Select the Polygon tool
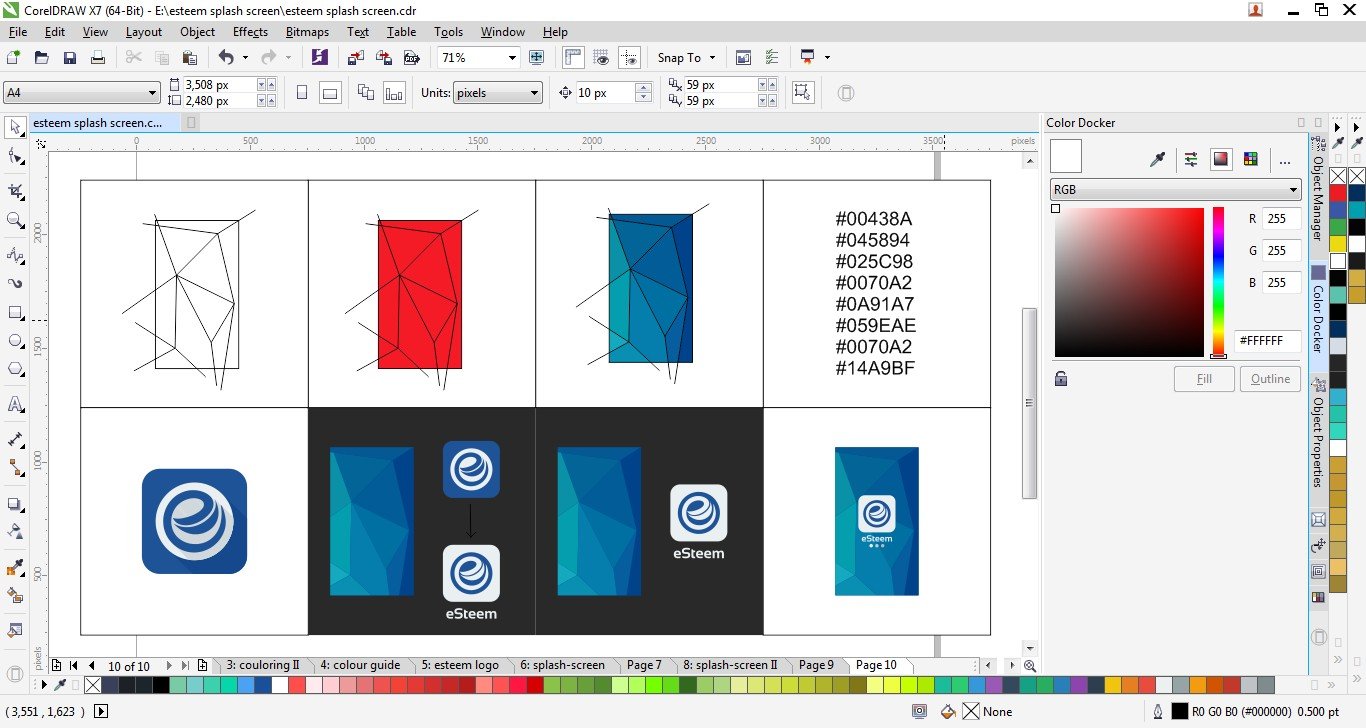 15,369
